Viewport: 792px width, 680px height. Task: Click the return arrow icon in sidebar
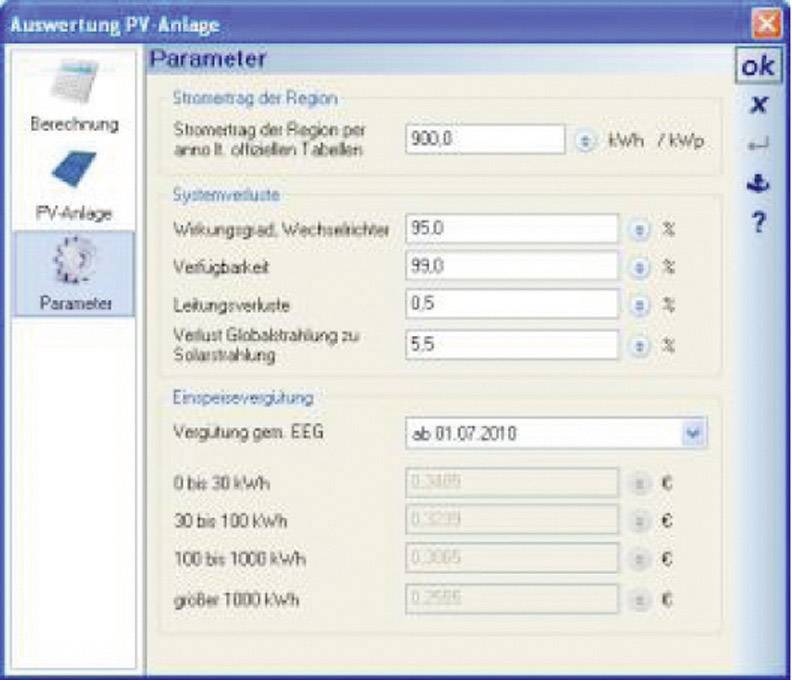click(758, 145)
